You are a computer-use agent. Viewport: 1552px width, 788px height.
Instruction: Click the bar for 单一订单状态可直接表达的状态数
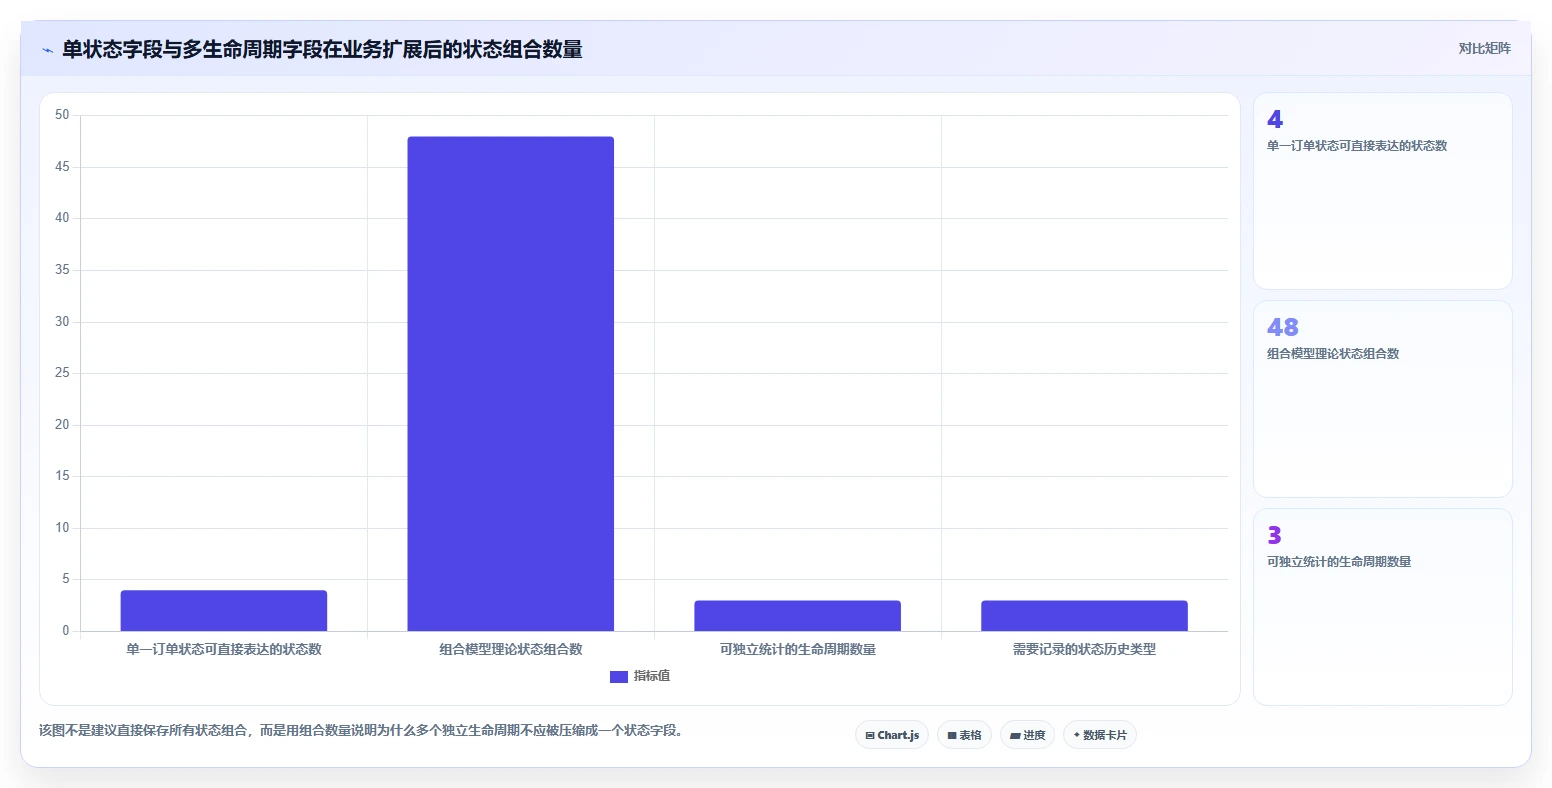[224, 611]
